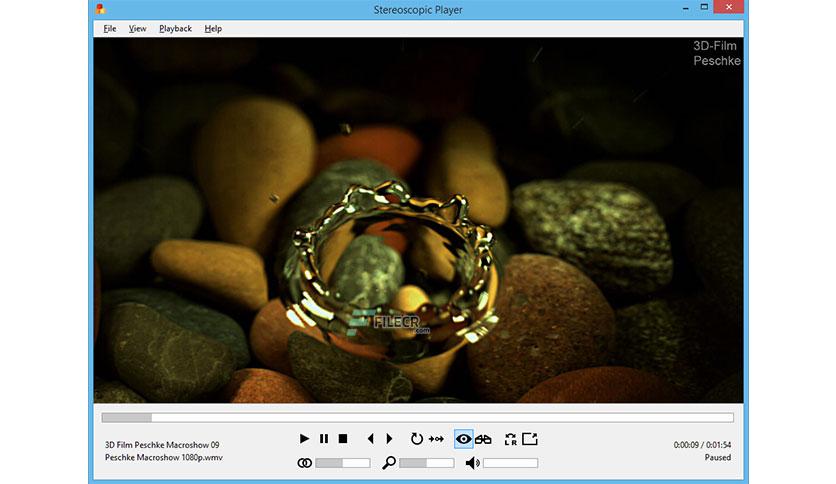Click the skip-forward arrows icon
The image size is (836, 484).
point(436,439)
